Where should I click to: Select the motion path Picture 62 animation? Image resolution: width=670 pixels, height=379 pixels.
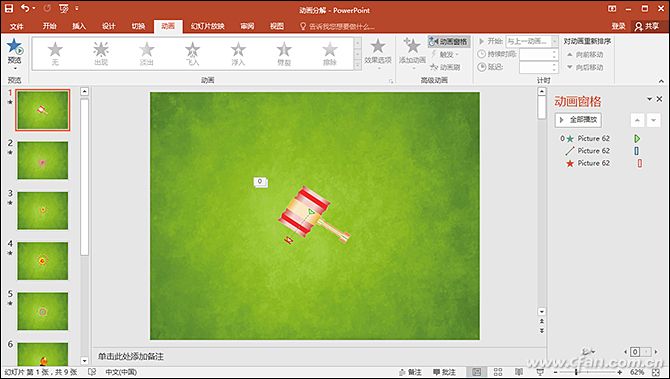(600, 151)
